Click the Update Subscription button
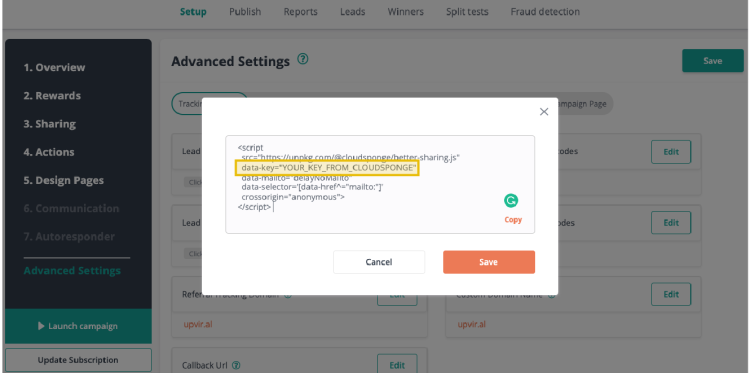This screenshot has width=750, height=373. [x=78, y=360]
